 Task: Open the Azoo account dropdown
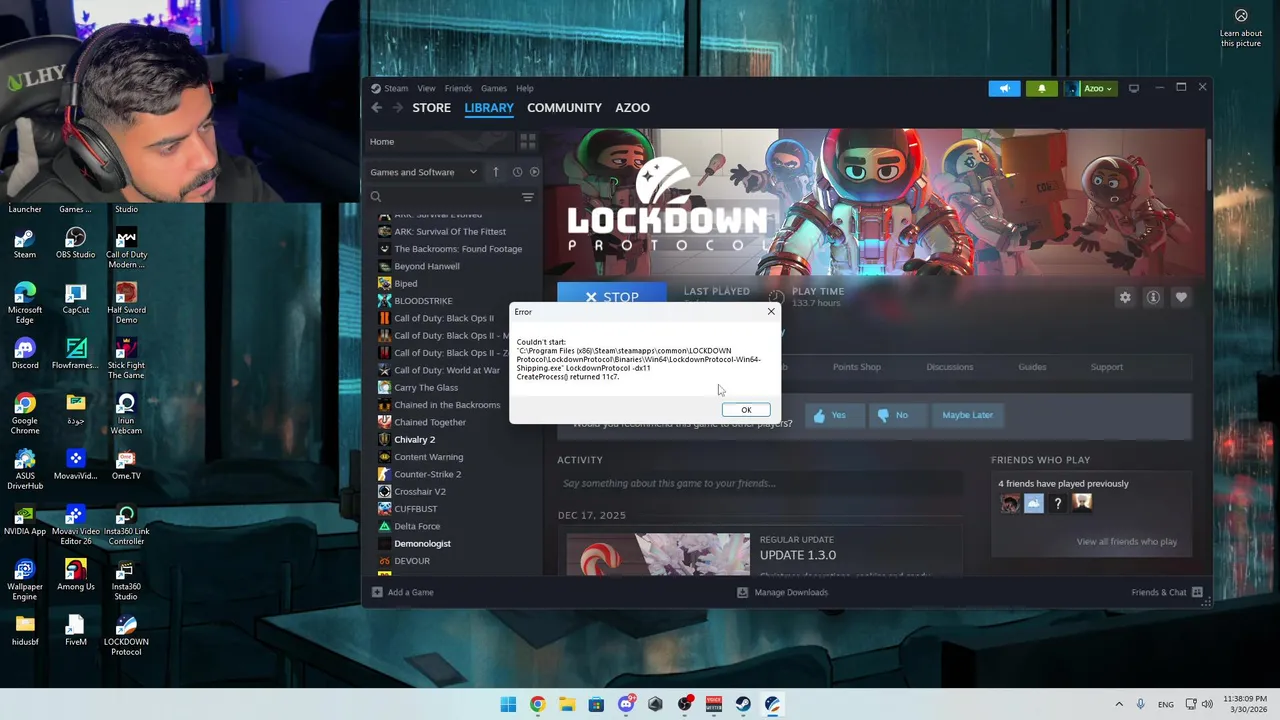(1089, 88)
